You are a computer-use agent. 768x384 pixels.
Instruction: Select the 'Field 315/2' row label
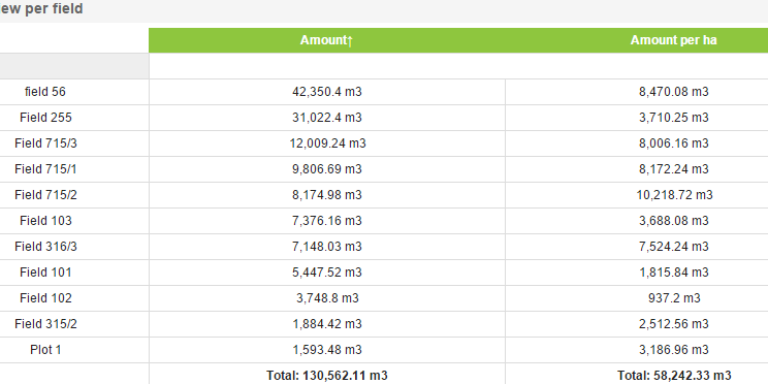pyautogui.click(x=46, y=324)
